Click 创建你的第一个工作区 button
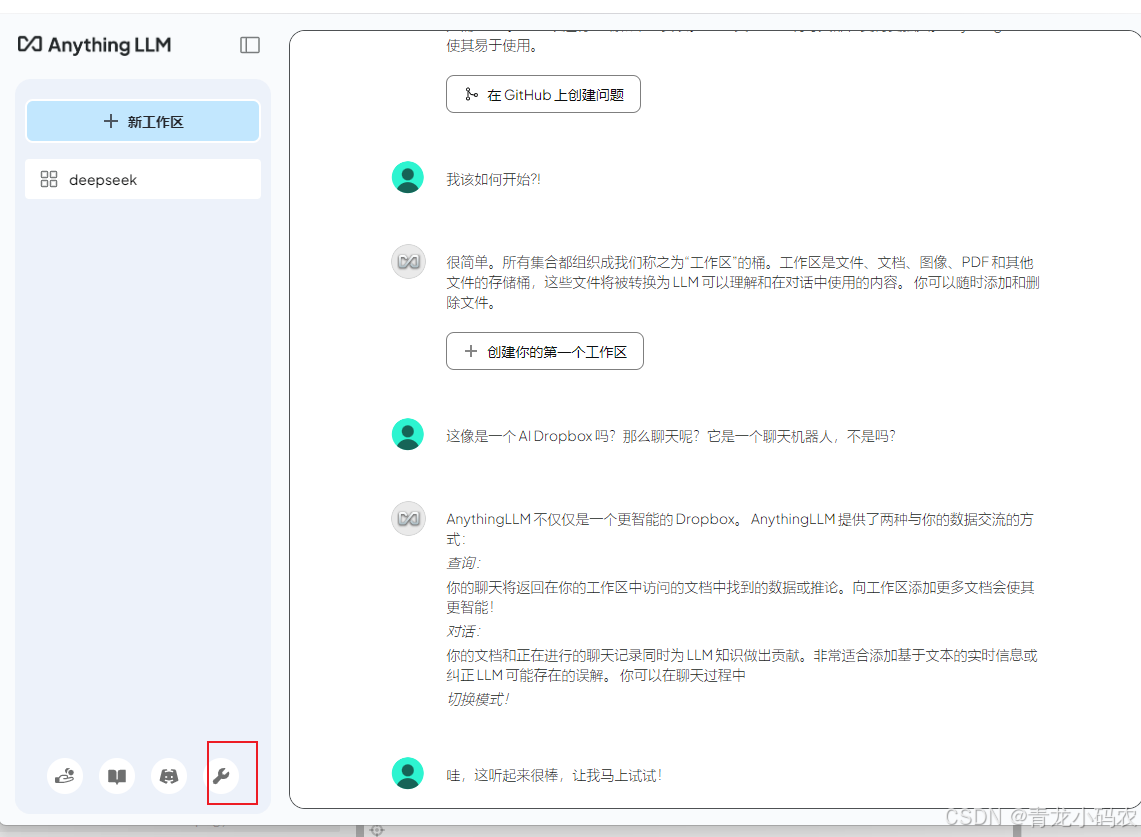Screen dimensions: 1141x837 (x=544, y=352)
